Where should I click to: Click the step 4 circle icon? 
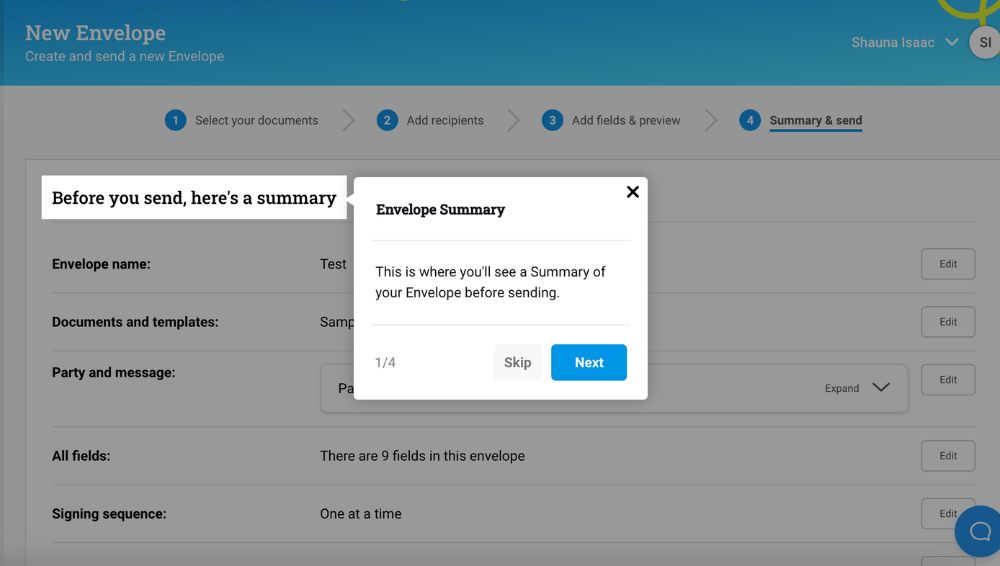pyautogui.click(x=750, y=120)
